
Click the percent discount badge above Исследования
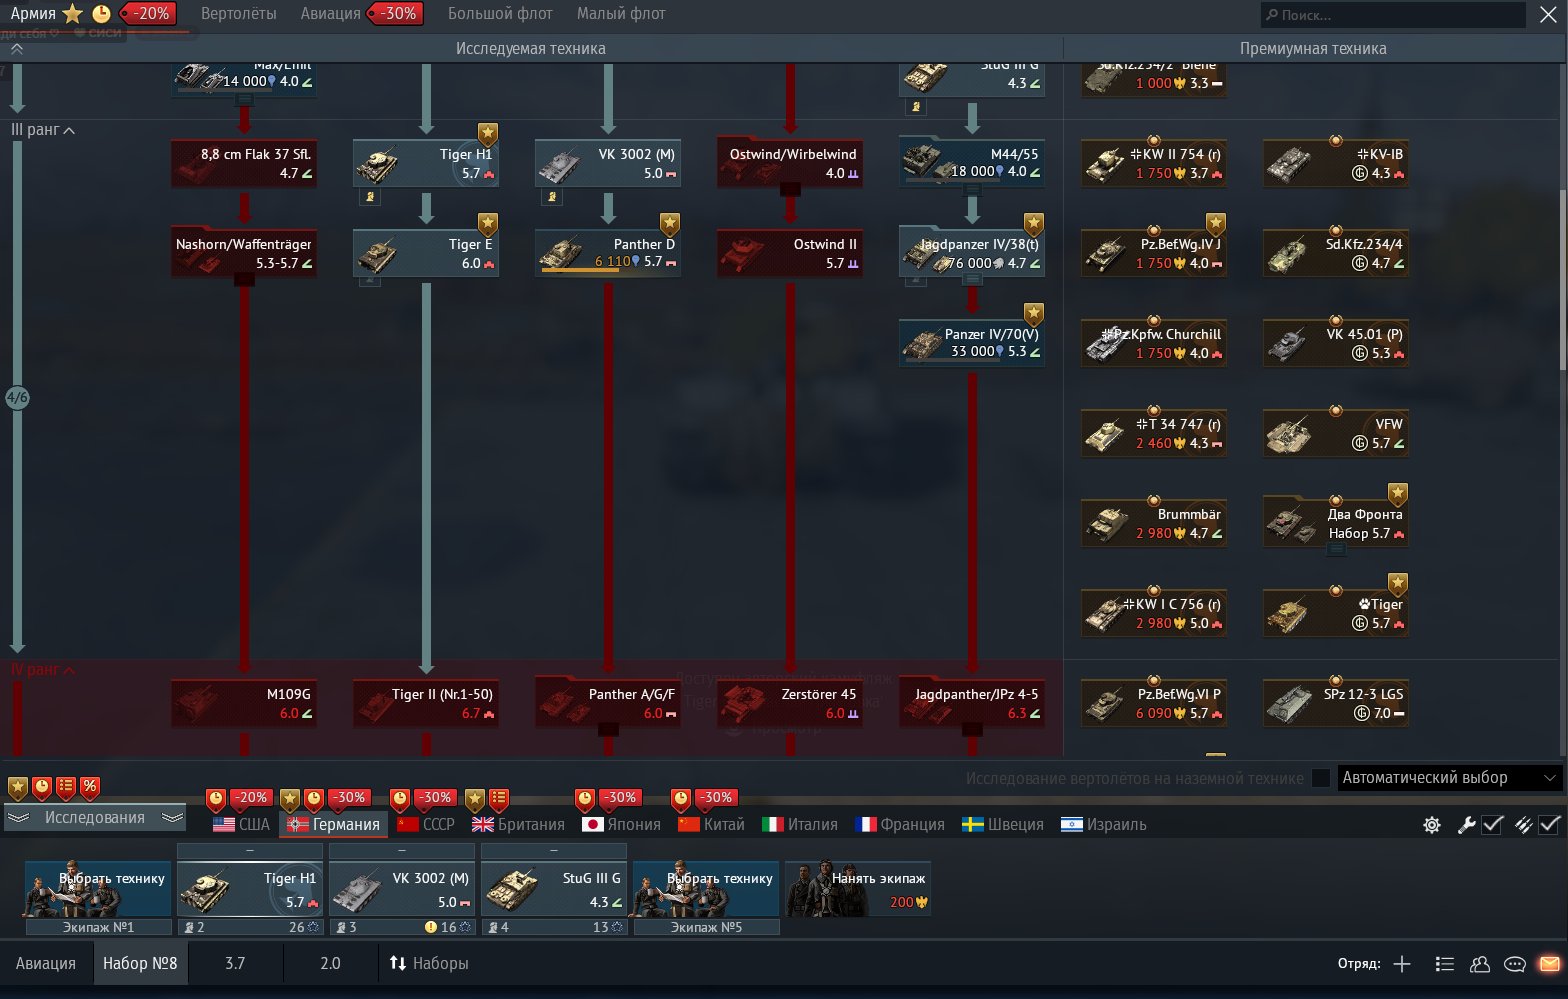tap(90, 788)
